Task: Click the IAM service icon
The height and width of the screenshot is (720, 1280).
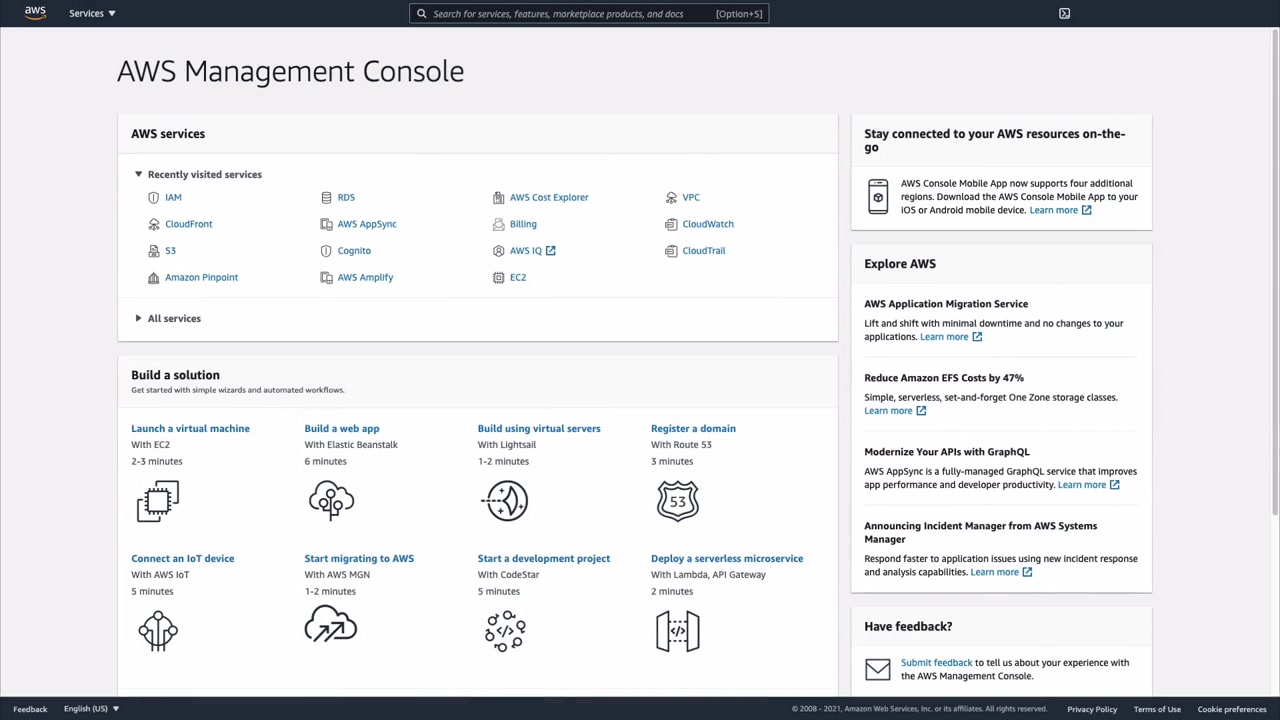Action: tap(153, 198)
